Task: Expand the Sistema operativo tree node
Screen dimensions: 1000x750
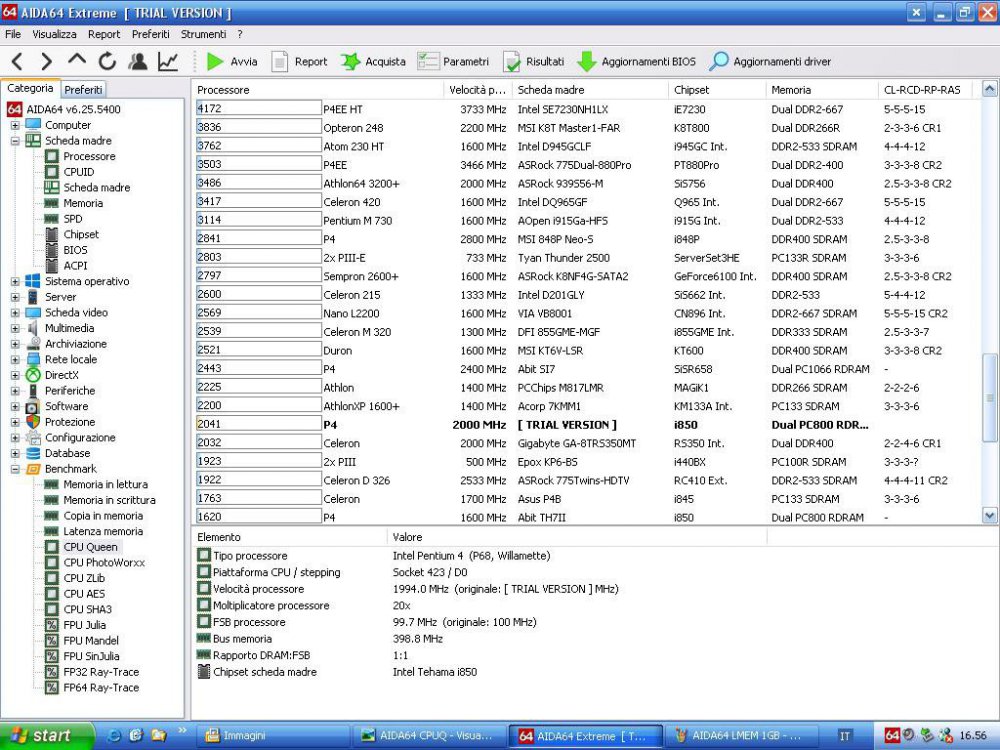Action: coord(15,282)
